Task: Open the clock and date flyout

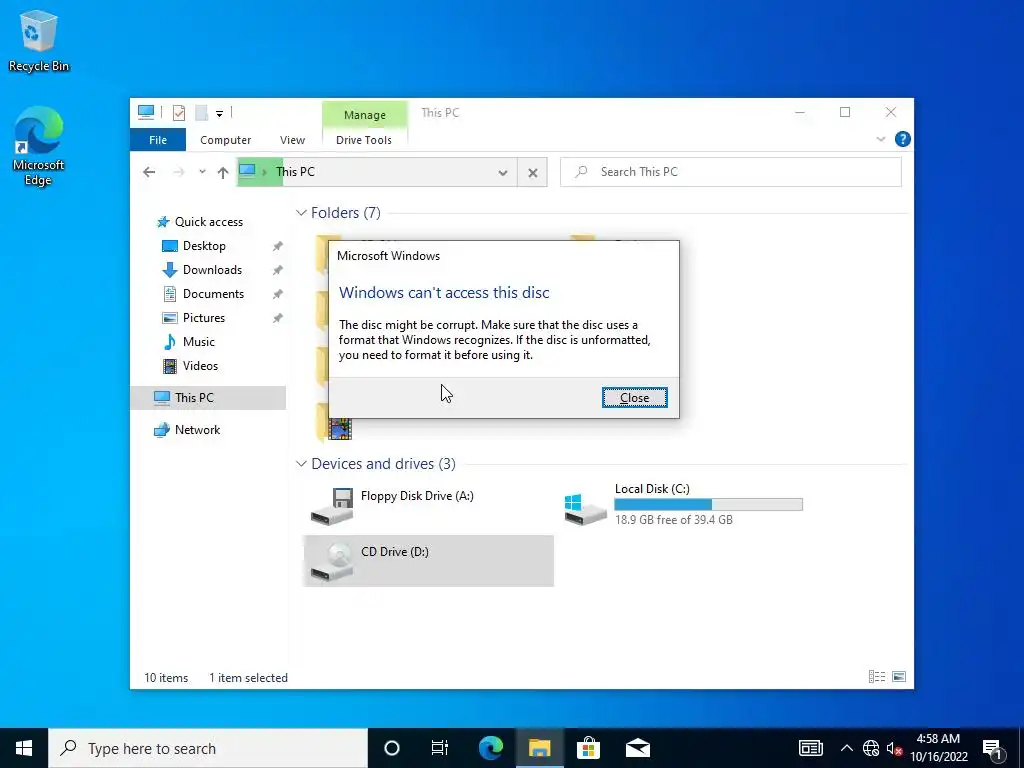Action: pos(938,748)
